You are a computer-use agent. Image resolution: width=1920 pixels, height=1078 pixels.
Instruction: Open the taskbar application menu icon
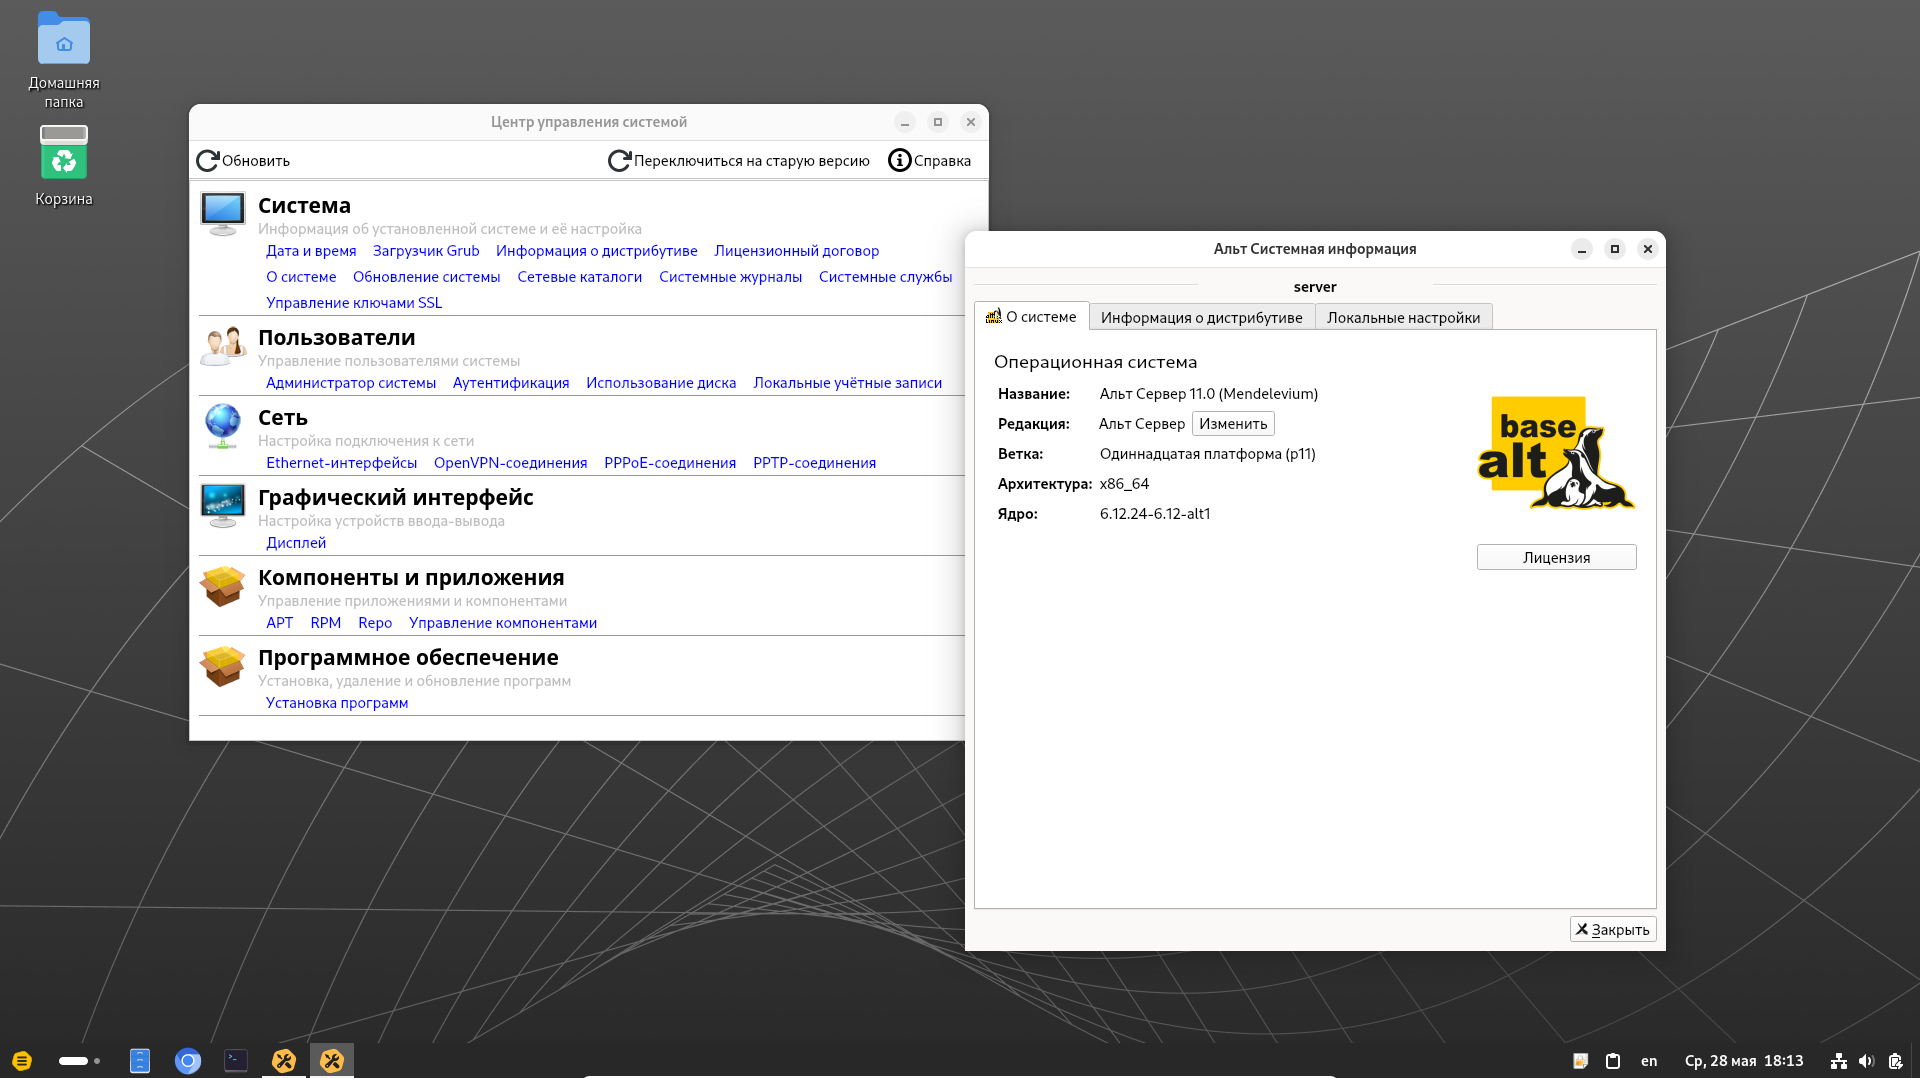(22, 1060)
